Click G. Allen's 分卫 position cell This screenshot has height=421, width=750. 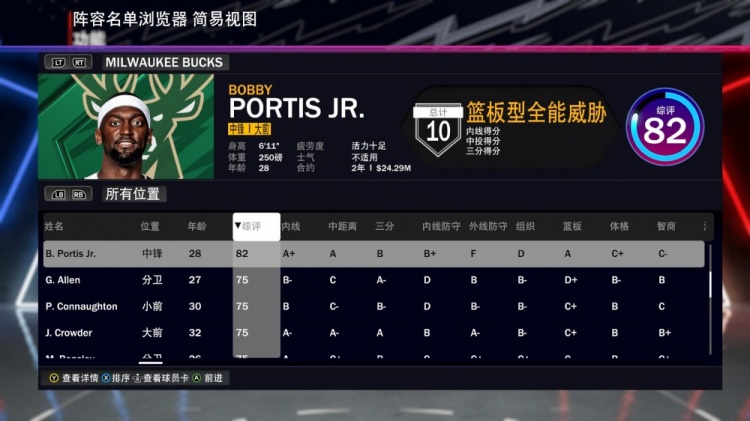152,280
